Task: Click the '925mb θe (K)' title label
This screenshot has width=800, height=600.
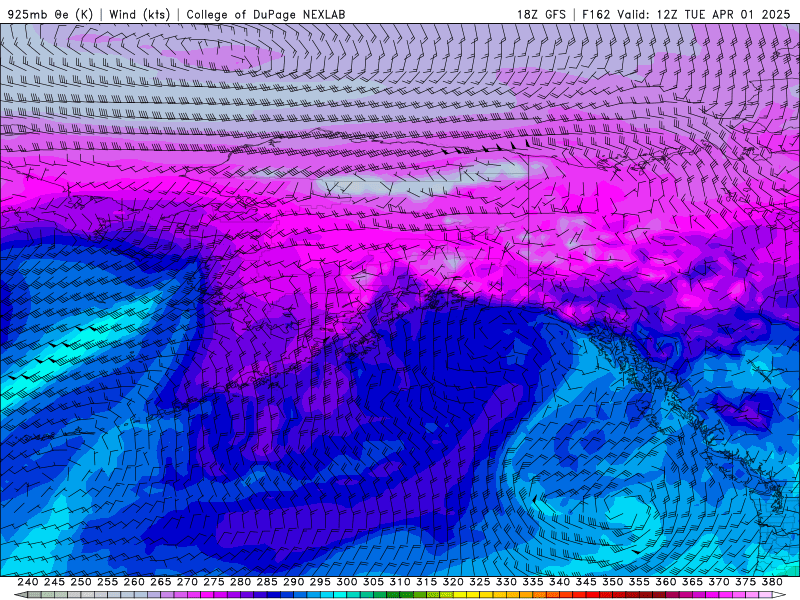Action: pos(50,14)
